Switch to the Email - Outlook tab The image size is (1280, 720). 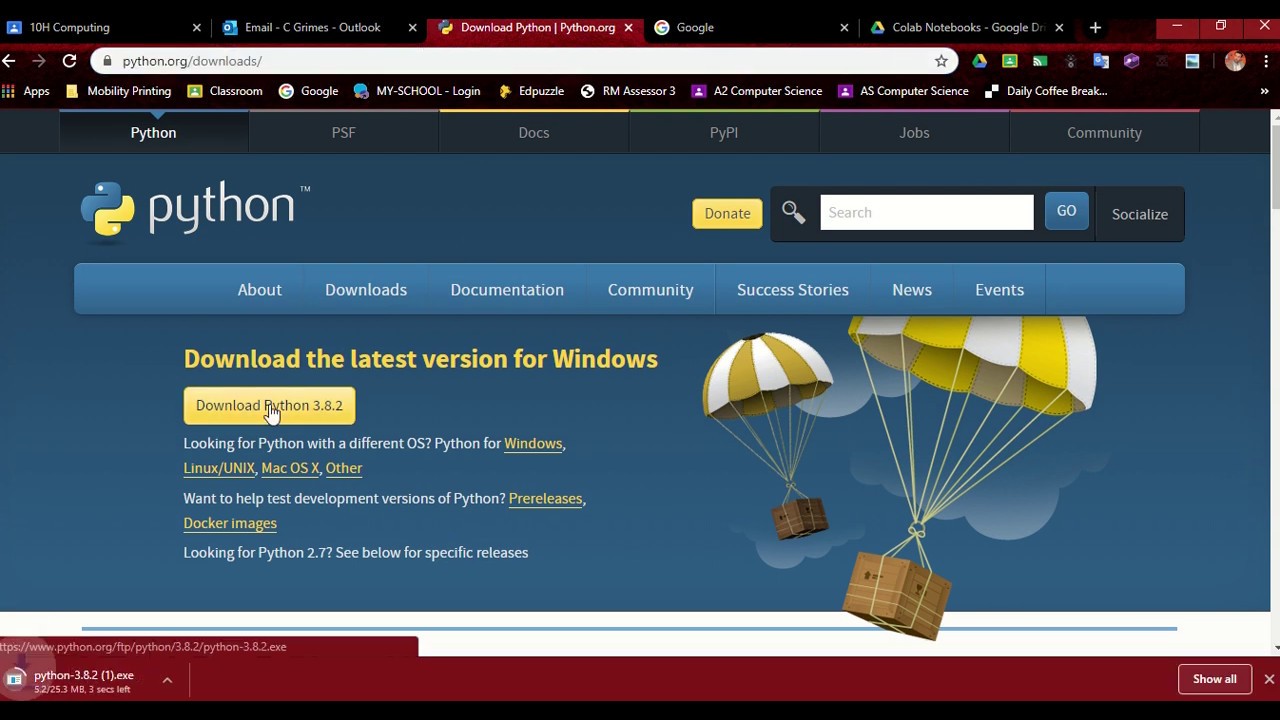pyautogui.click(x=318, y=27)
